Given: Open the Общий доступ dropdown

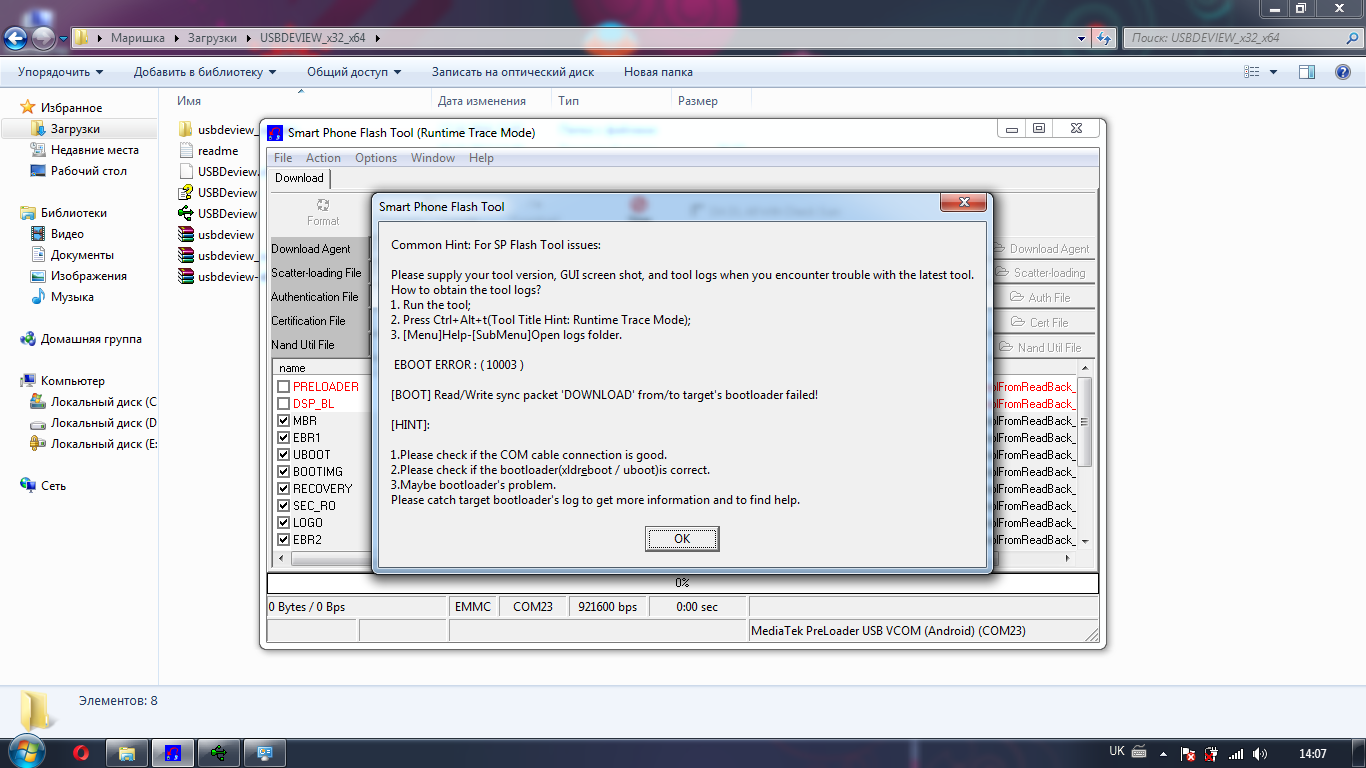Looking at the screenshot, I should tap(354, 72).
